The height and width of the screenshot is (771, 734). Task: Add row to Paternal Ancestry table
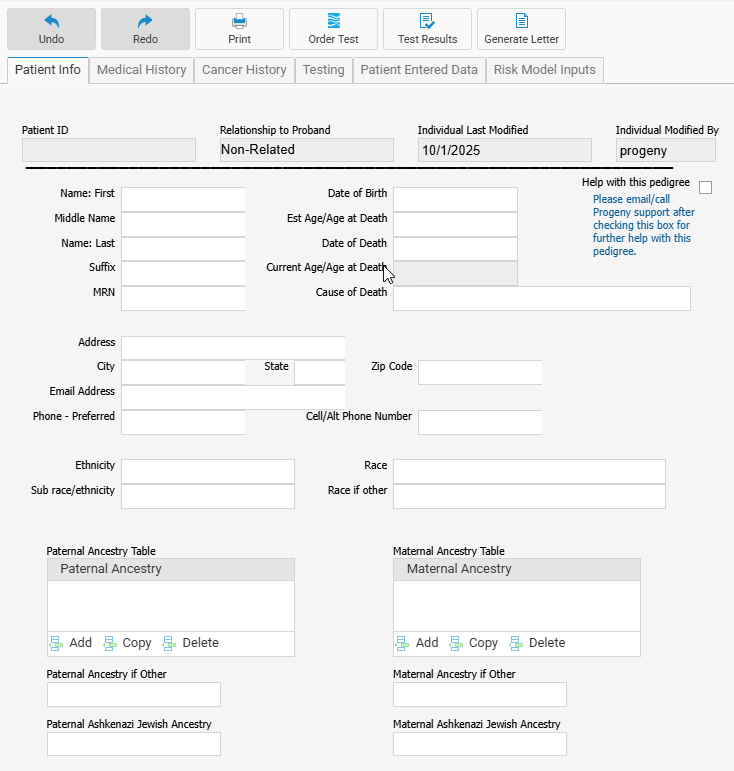click(70, 643)
